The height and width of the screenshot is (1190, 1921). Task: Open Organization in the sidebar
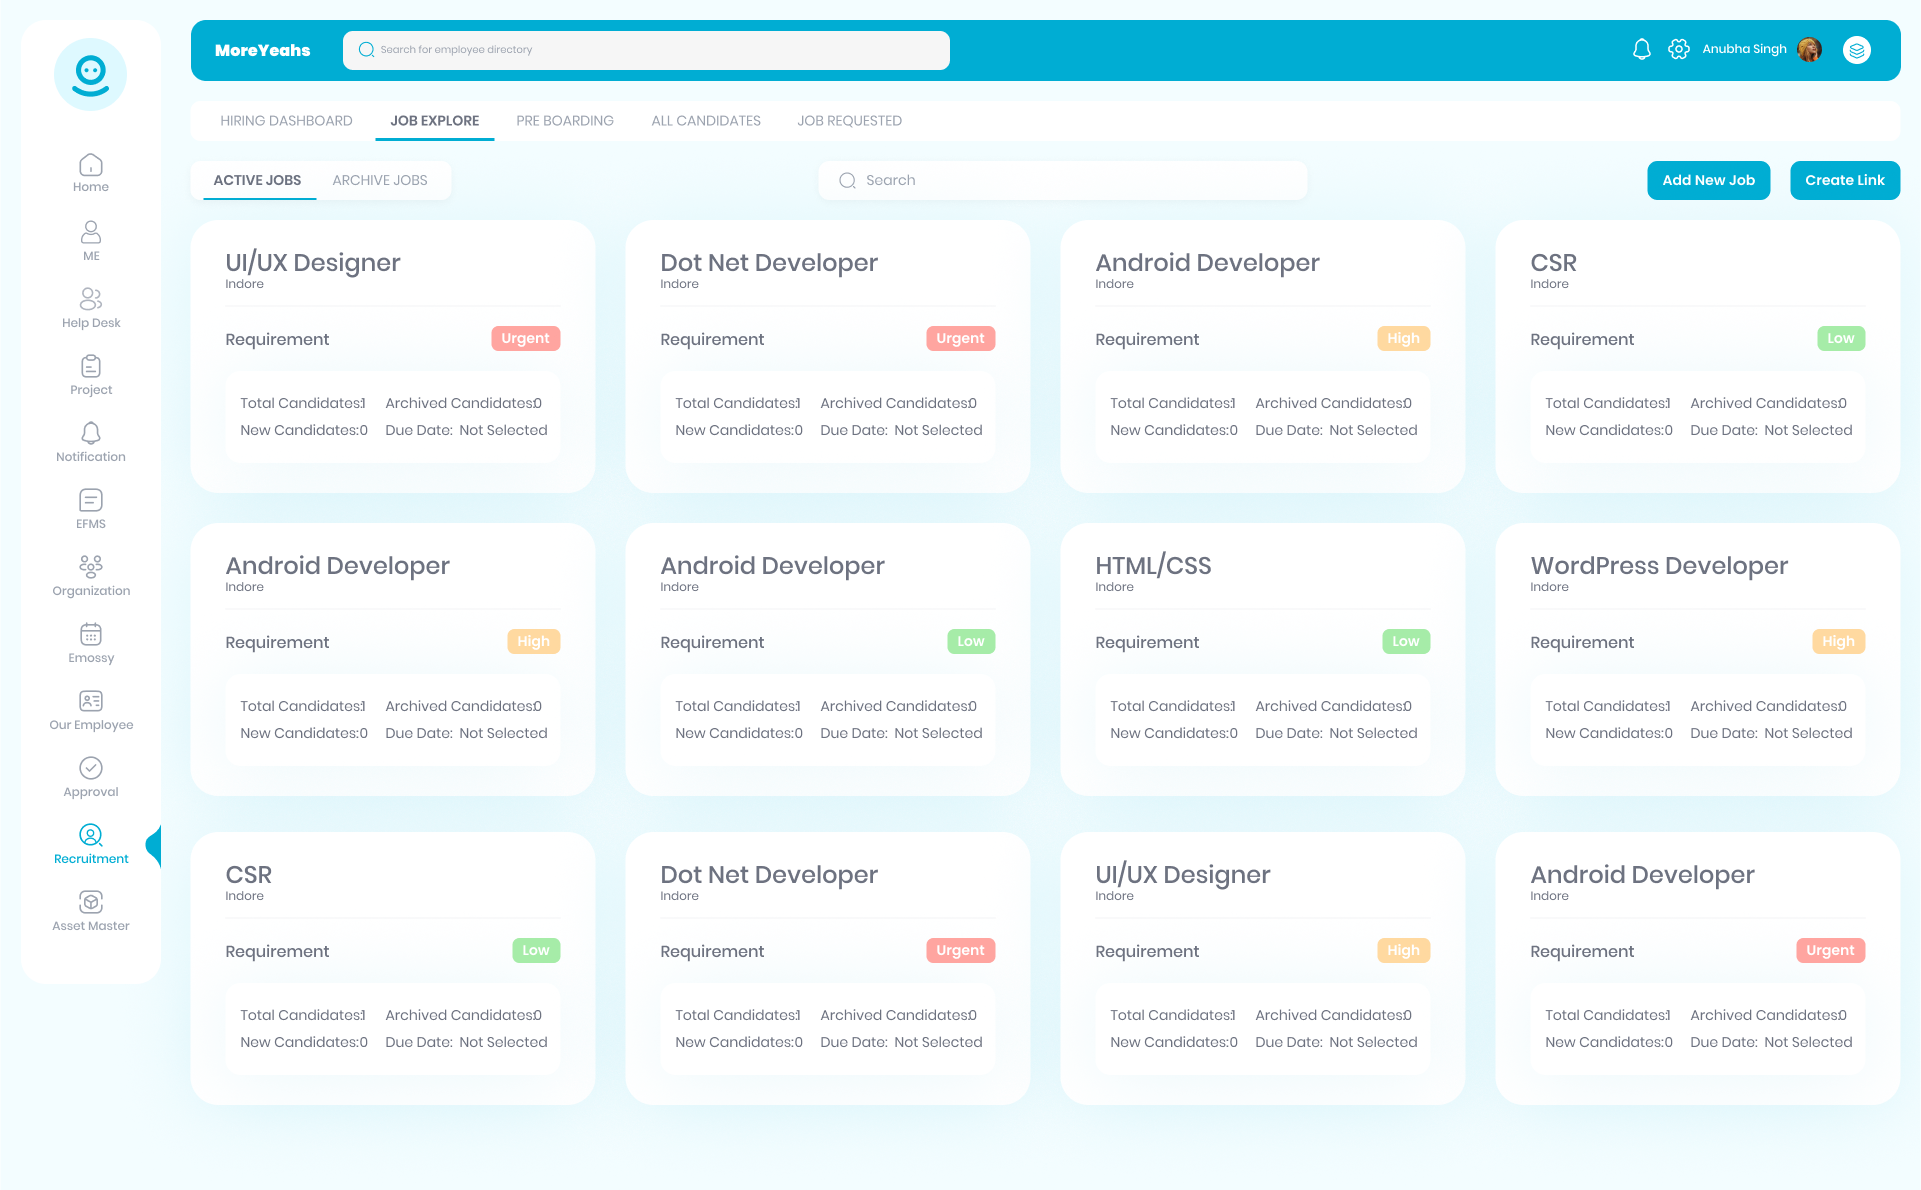(91, 576)
